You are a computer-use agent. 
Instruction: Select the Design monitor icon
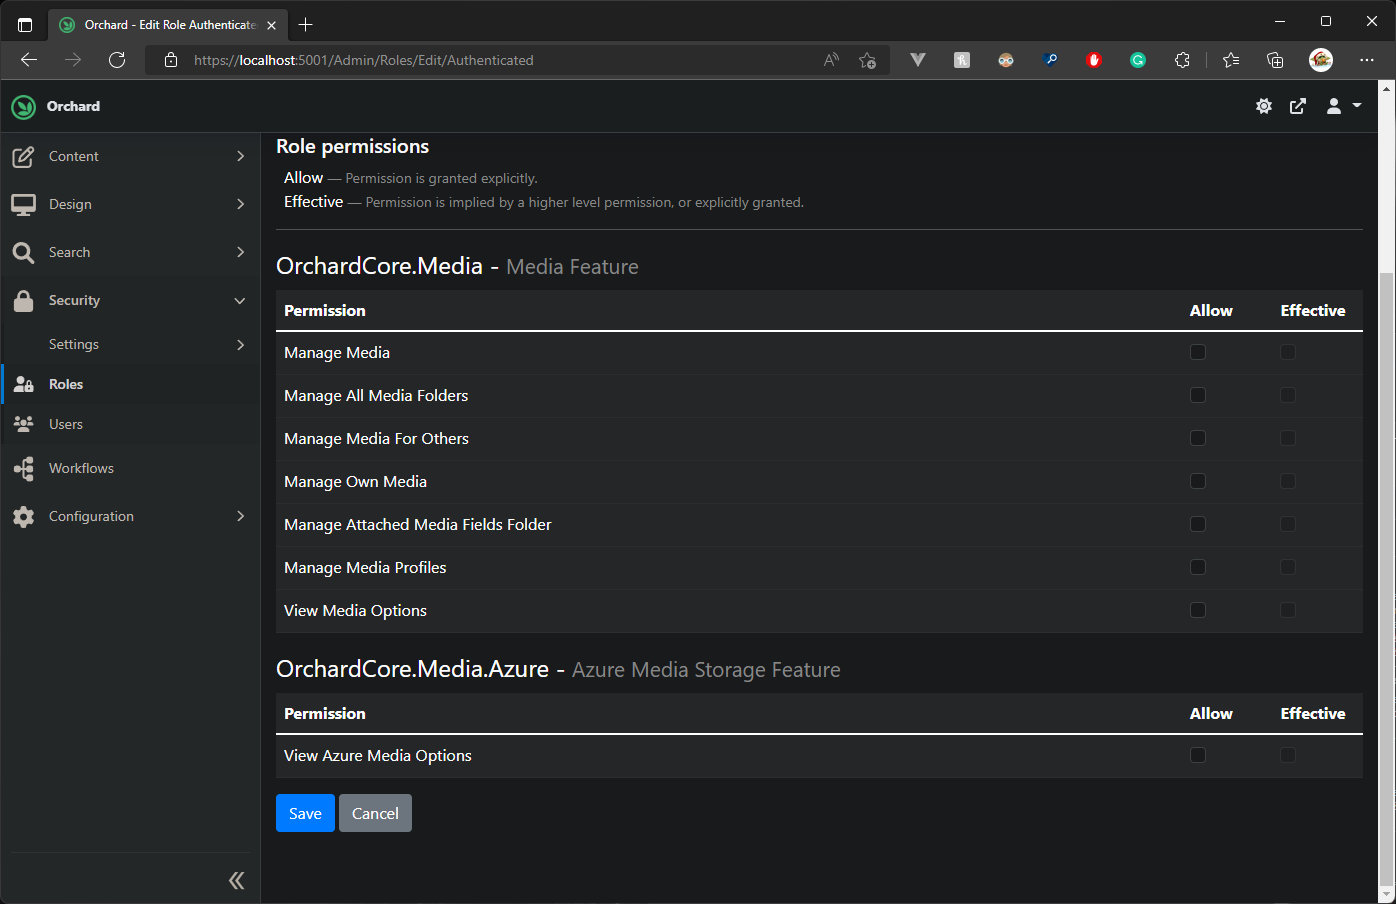(x=23, y=204)
